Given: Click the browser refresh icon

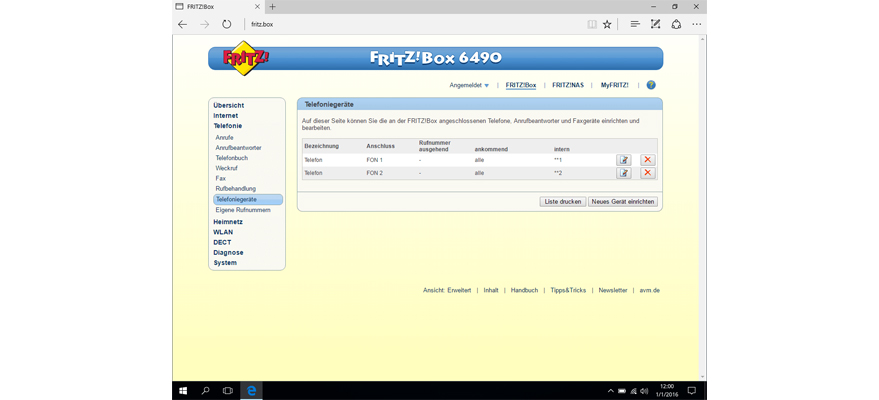Looking at the screenshot, I should pyautogui.click(x=227, y=24).
